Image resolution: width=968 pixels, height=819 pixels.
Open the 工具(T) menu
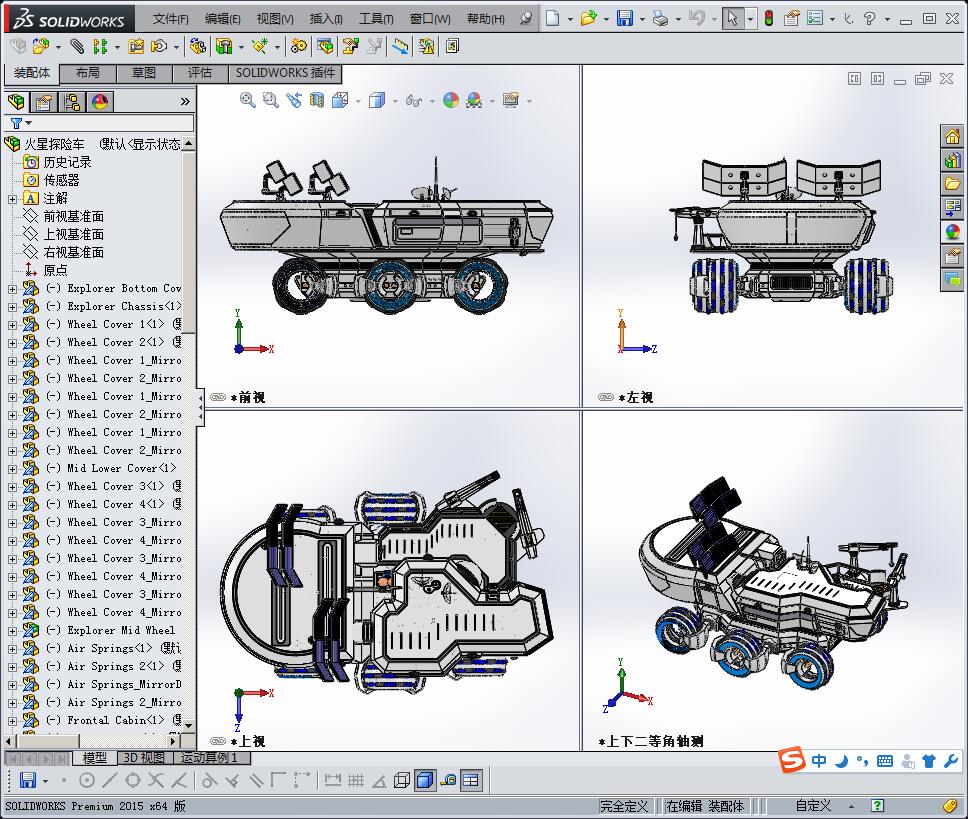coord(376,19)
